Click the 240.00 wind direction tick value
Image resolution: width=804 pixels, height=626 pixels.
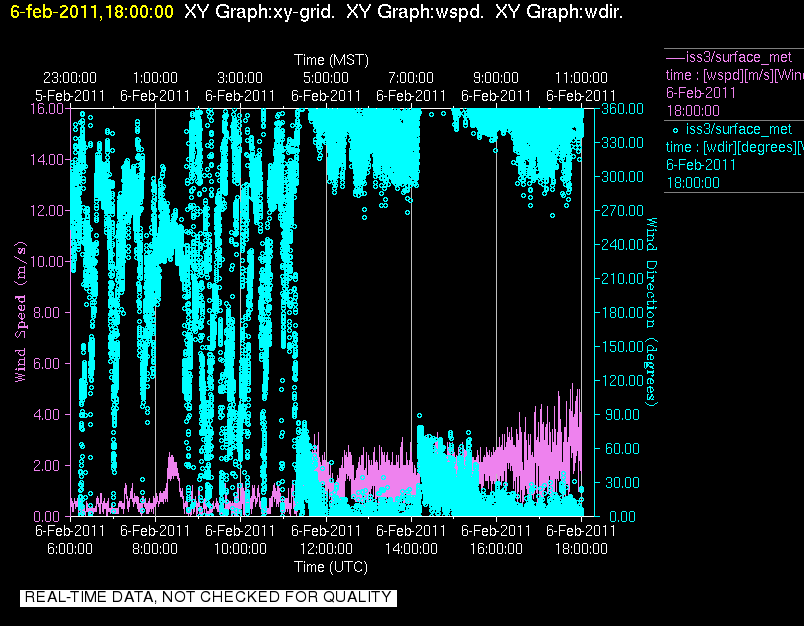(622, 245)
